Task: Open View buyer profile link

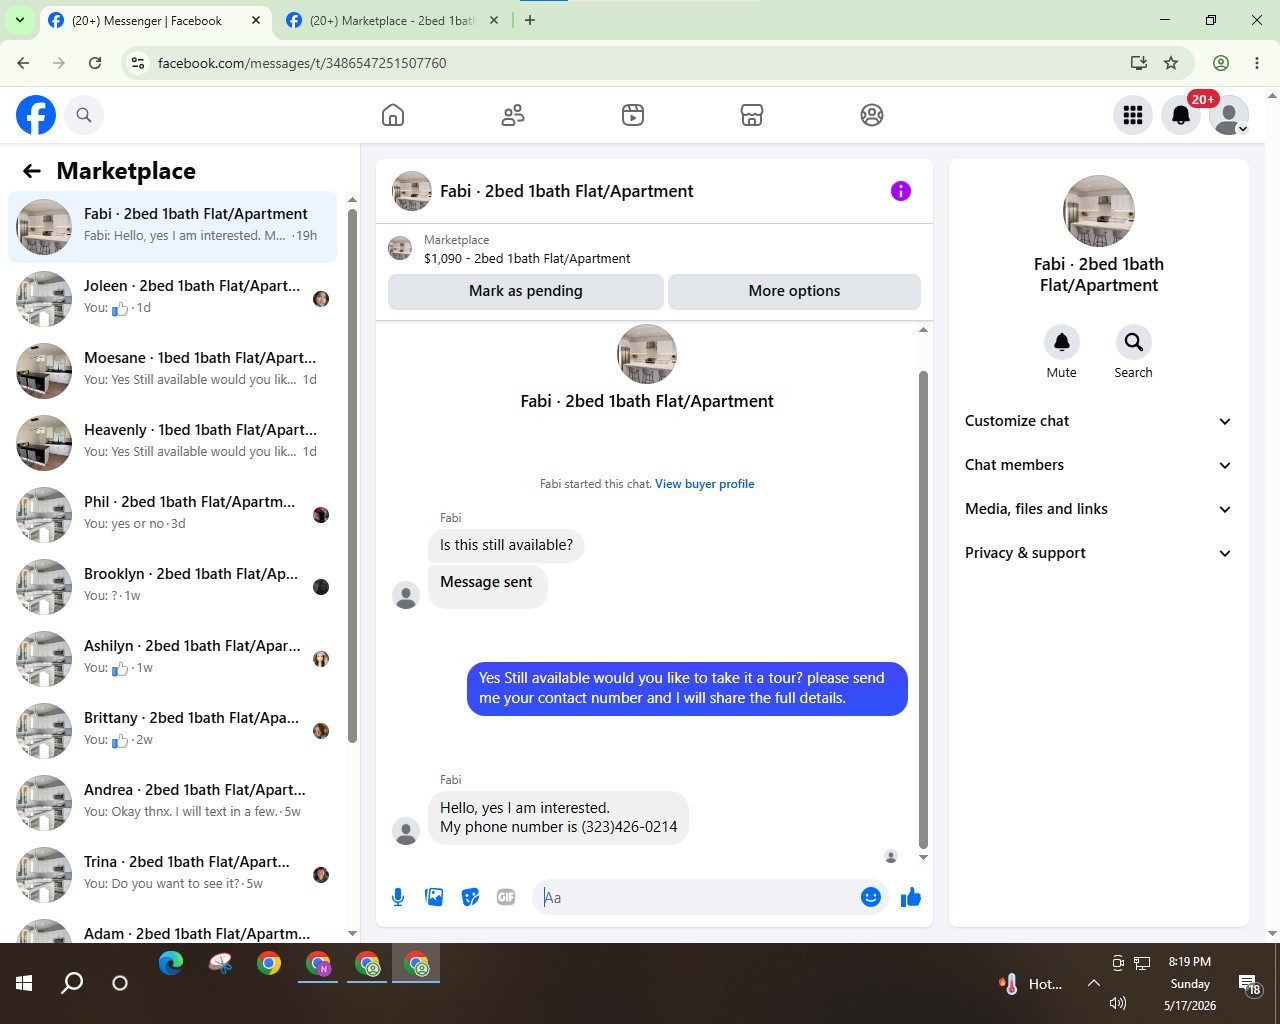Action: point(705,484)
